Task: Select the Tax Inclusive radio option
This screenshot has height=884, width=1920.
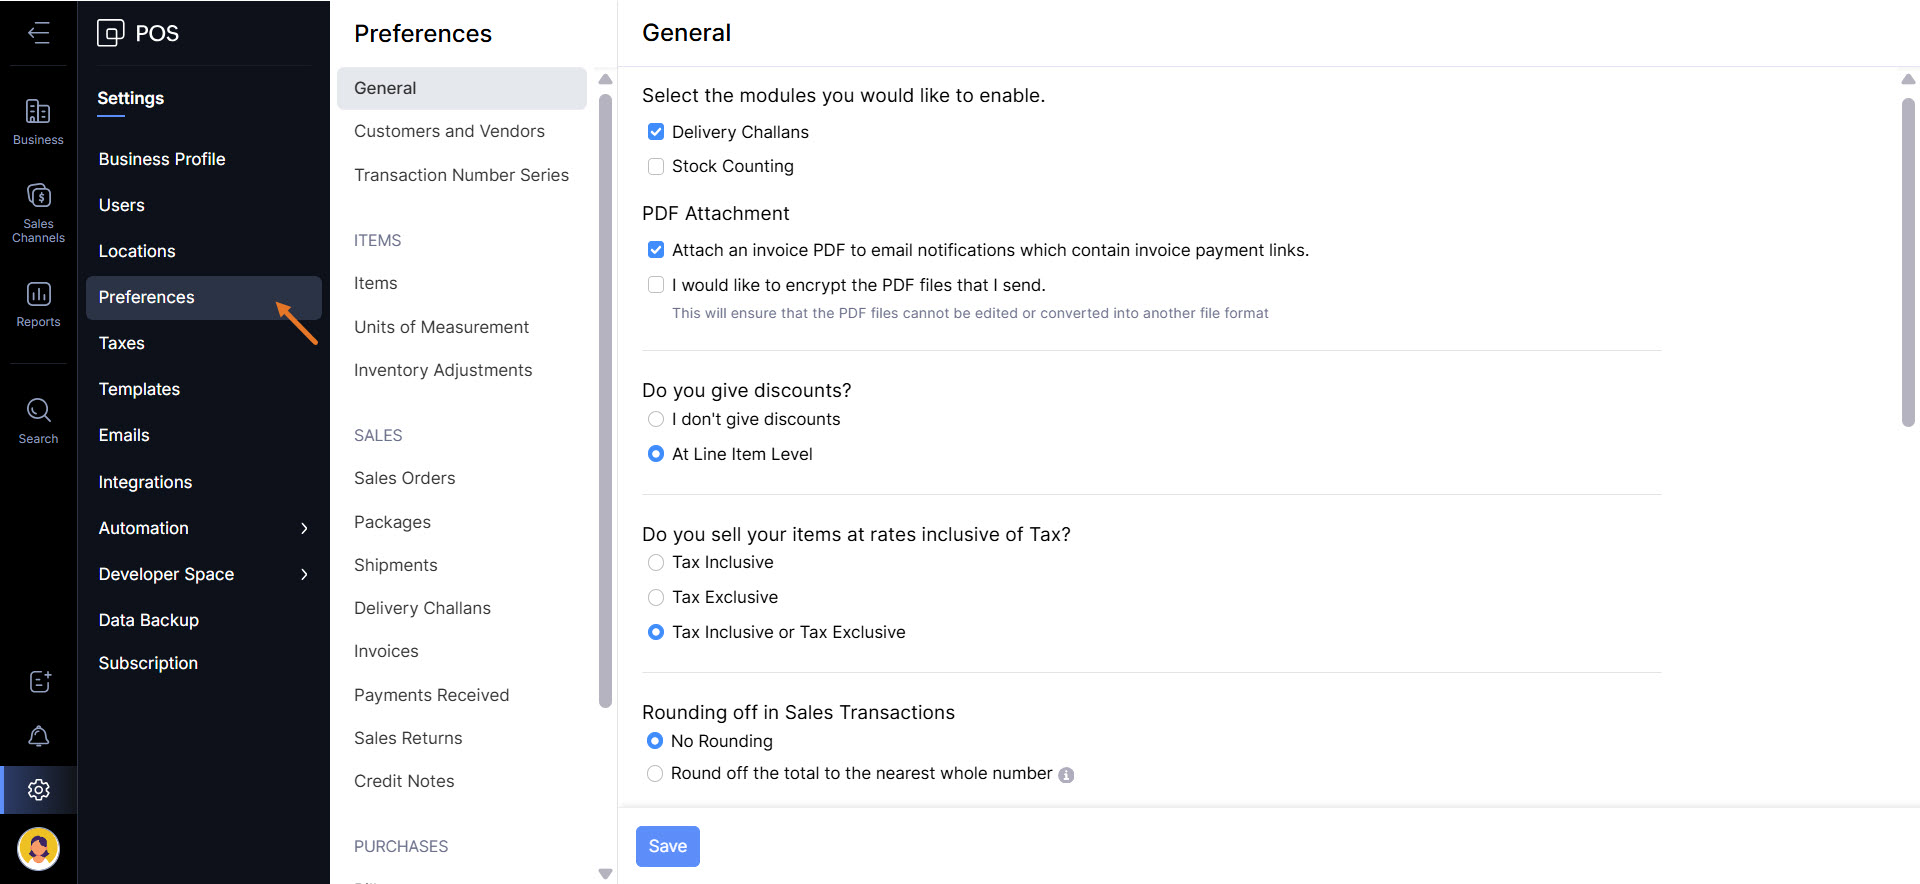Action: (656, 563)
